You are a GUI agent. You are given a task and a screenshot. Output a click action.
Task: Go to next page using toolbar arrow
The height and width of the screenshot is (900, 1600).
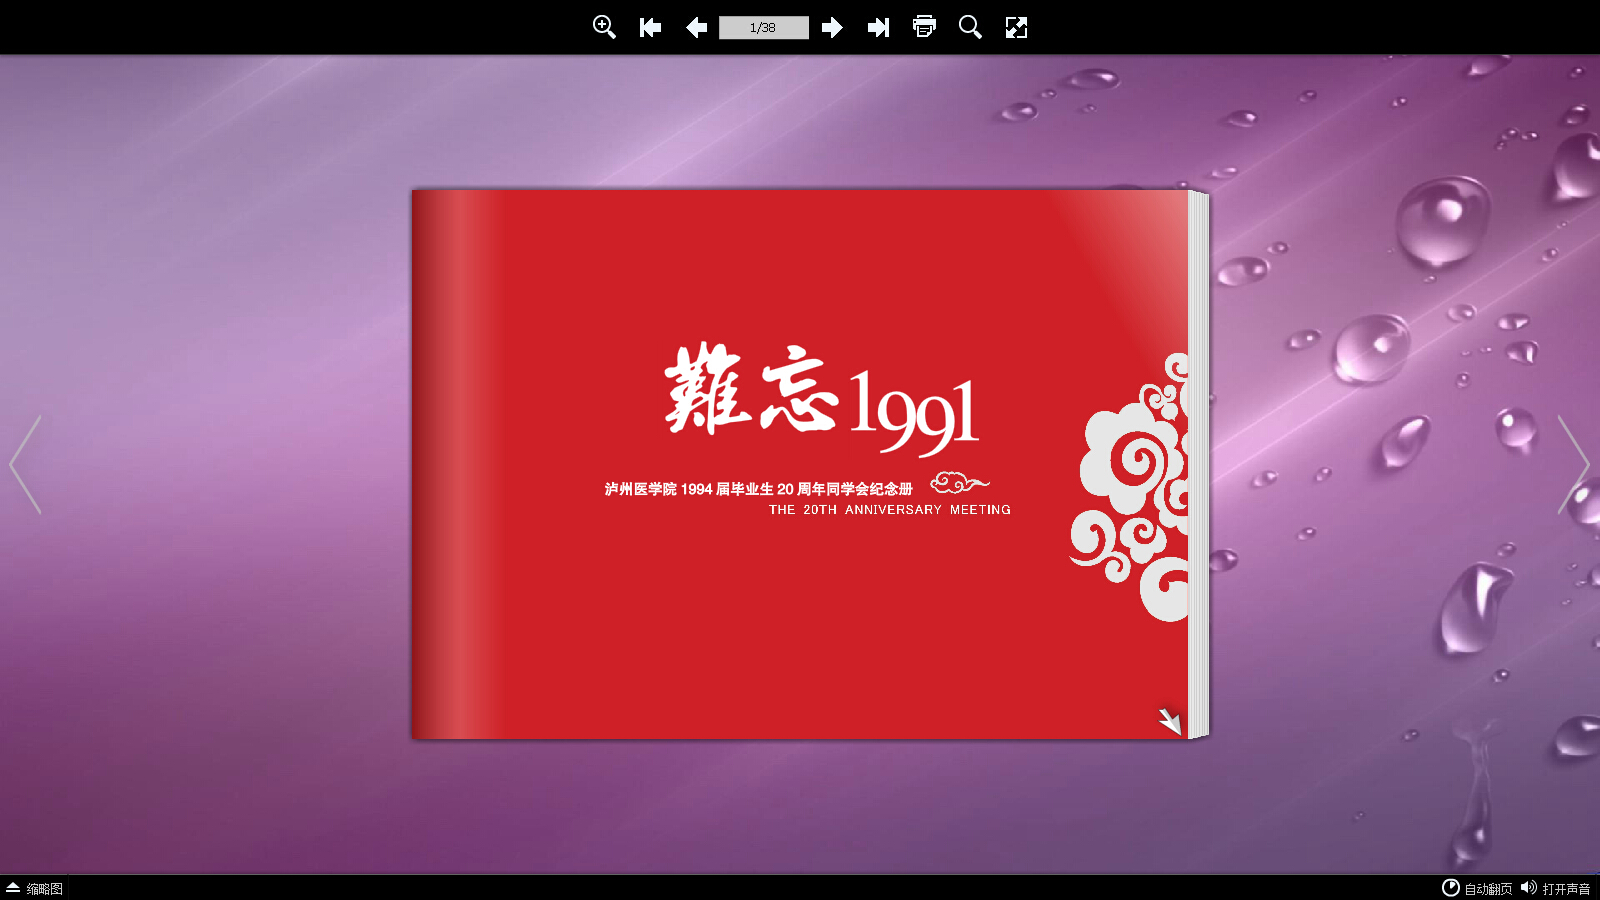coord(832,27)
